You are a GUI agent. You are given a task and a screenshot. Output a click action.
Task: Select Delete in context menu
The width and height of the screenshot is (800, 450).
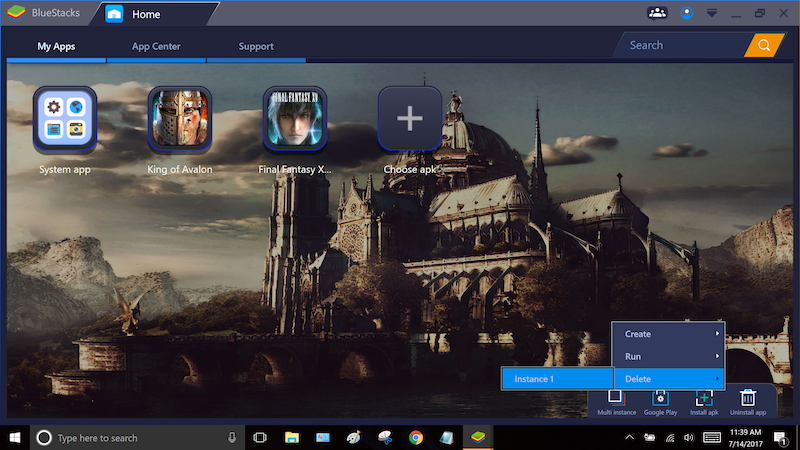[x=668, y=379]
